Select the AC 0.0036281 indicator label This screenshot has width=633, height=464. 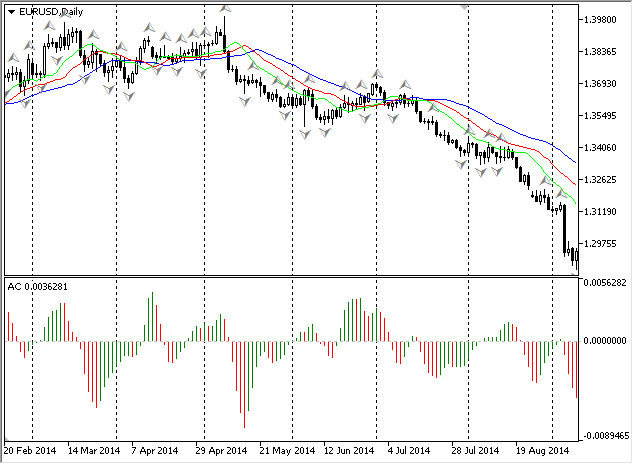pyautogui.click(x=38, y=287)
